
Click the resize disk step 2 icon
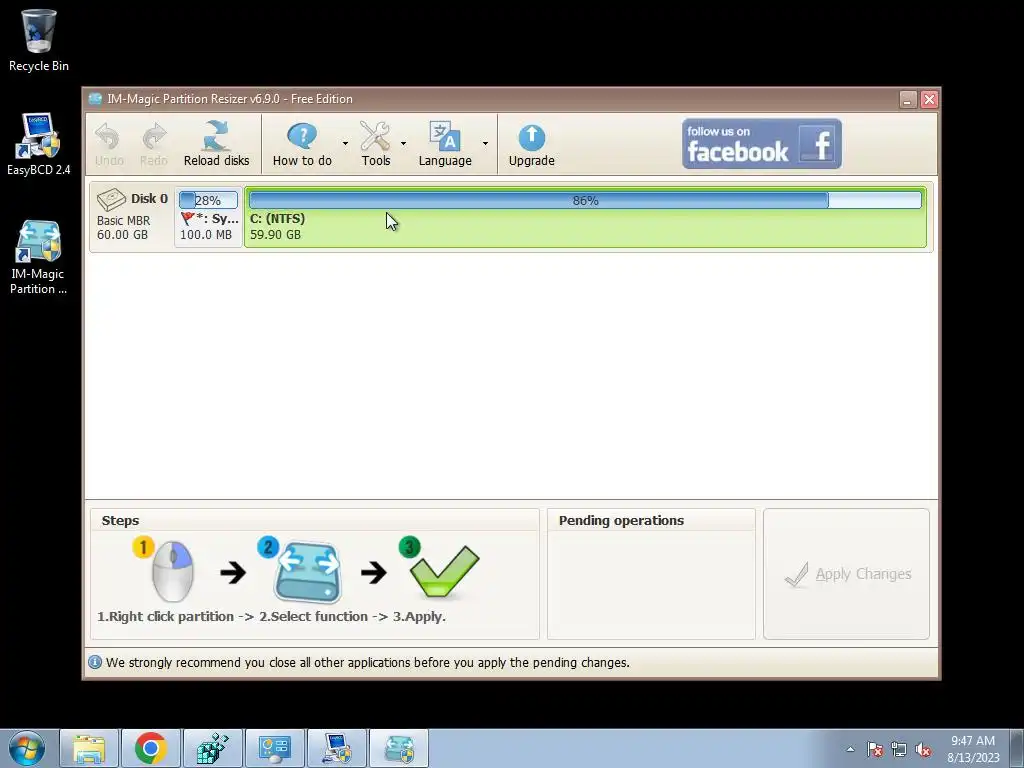(x=308, y=572)
